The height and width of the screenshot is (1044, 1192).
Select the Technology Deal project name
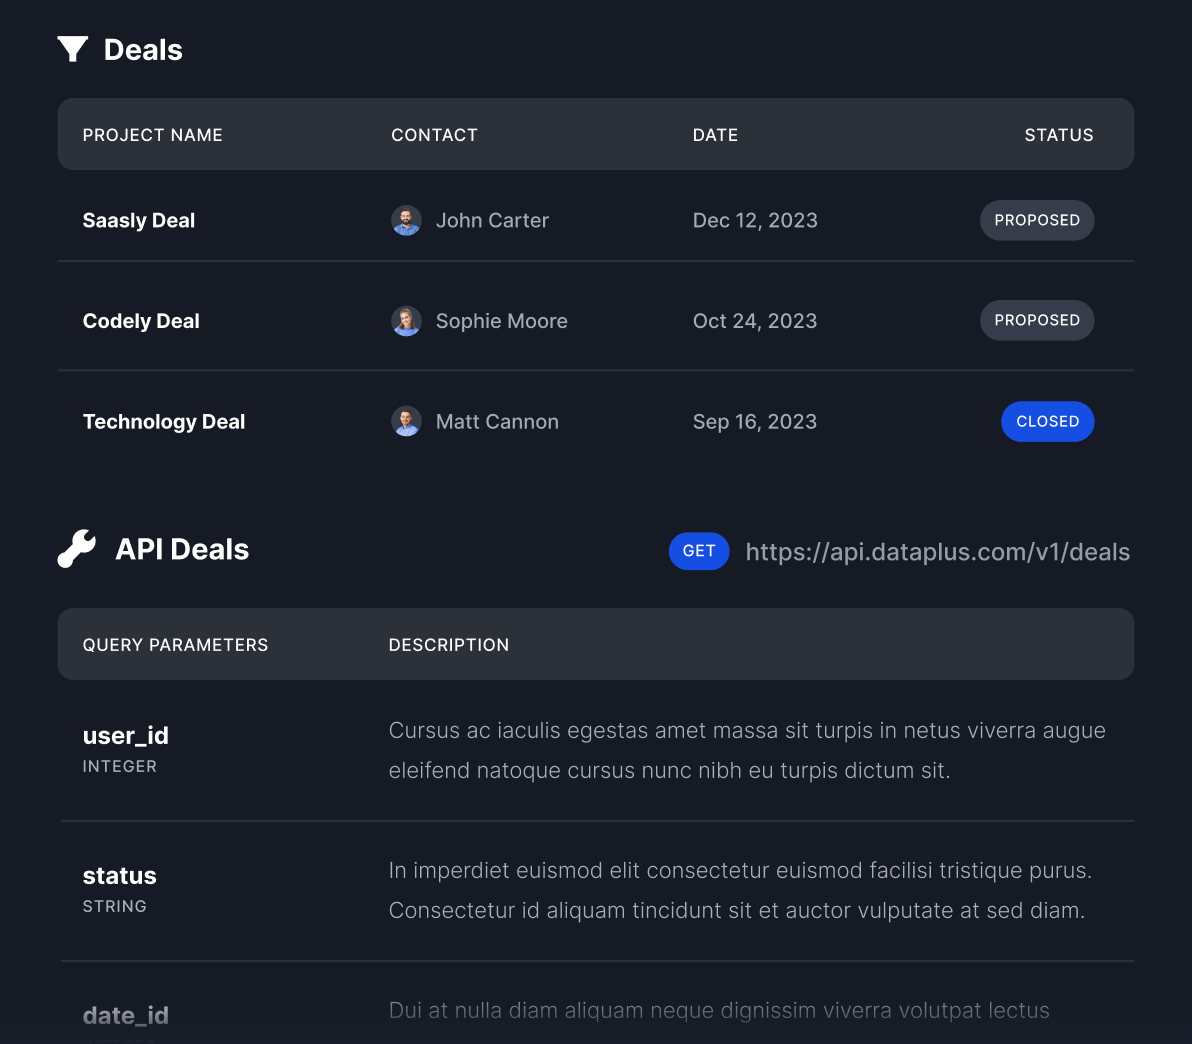(x=163, y=421)
